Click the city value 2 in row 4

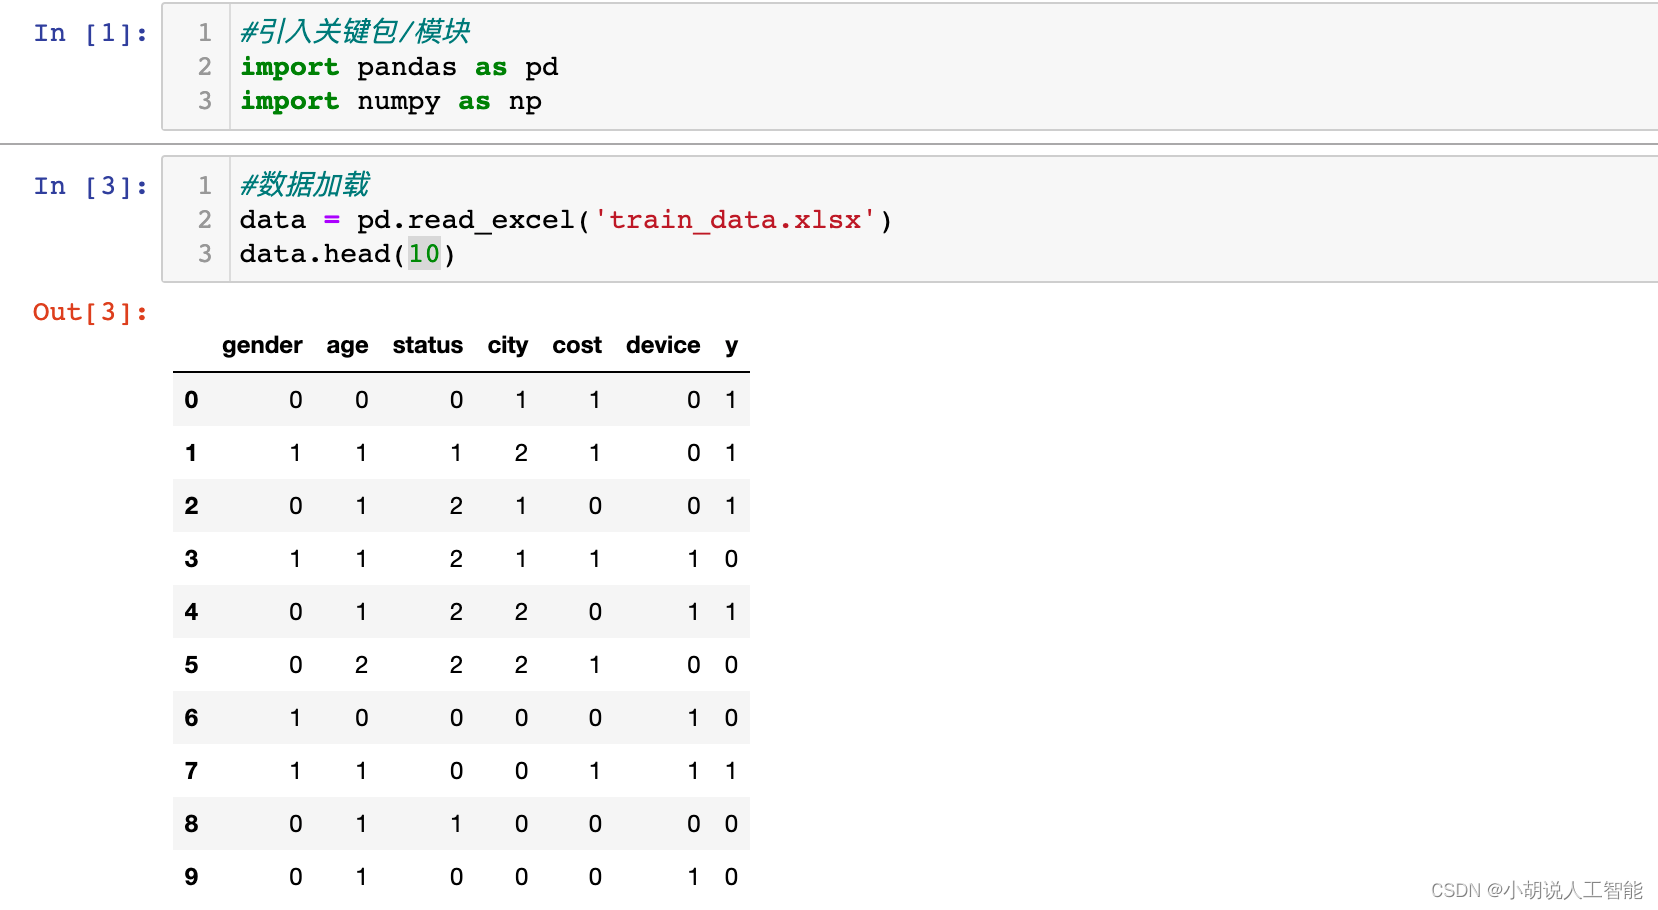click(521, 612)
